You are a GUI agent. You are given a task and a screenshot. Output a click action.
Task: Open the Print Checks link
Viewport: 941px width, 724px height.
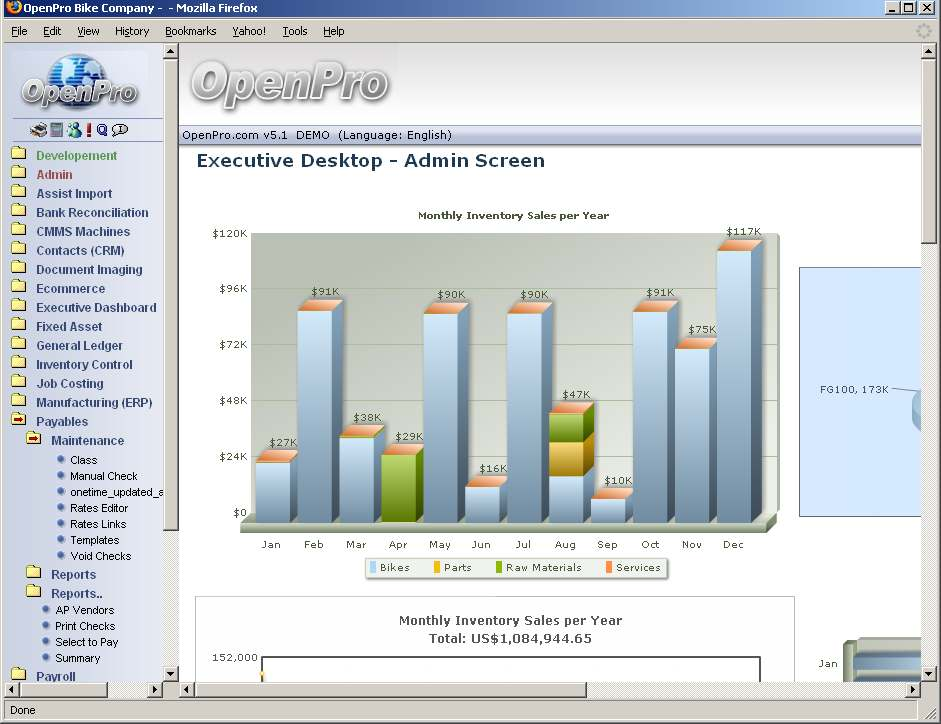pyautogui.click(x=85, y=626)
